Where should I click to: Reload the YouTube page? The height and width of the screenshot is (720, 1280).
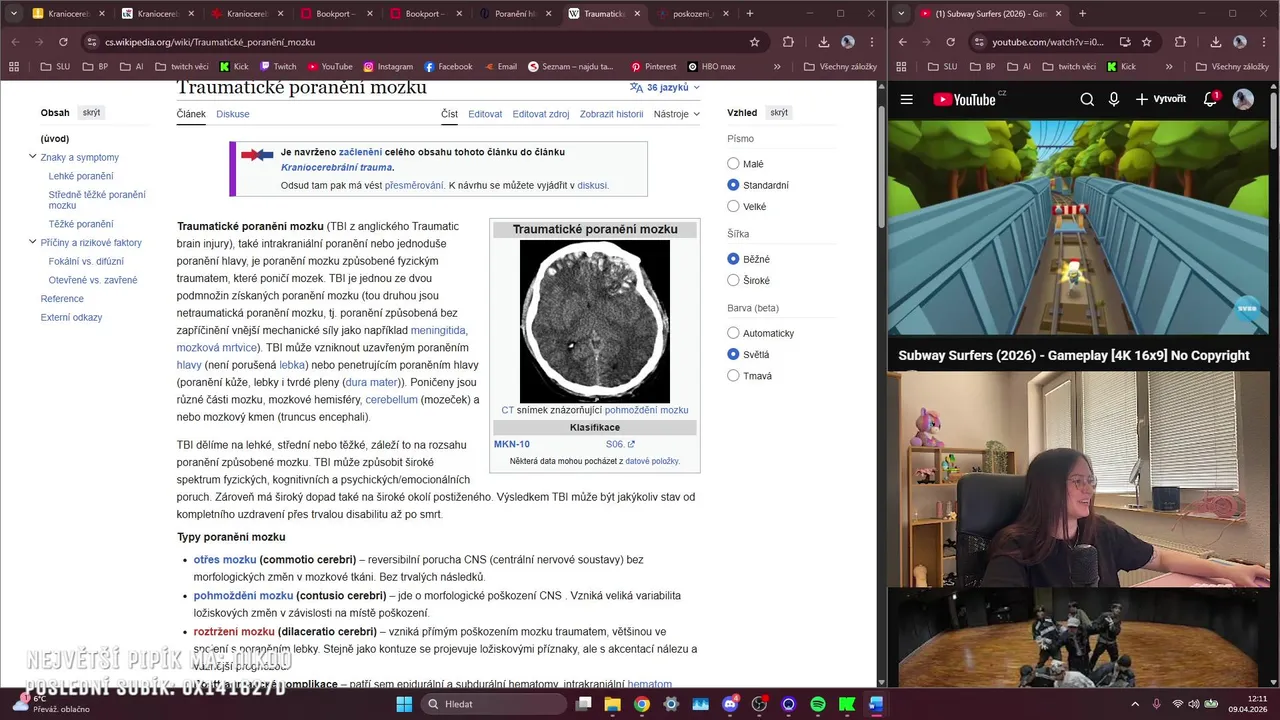(950, 42)
